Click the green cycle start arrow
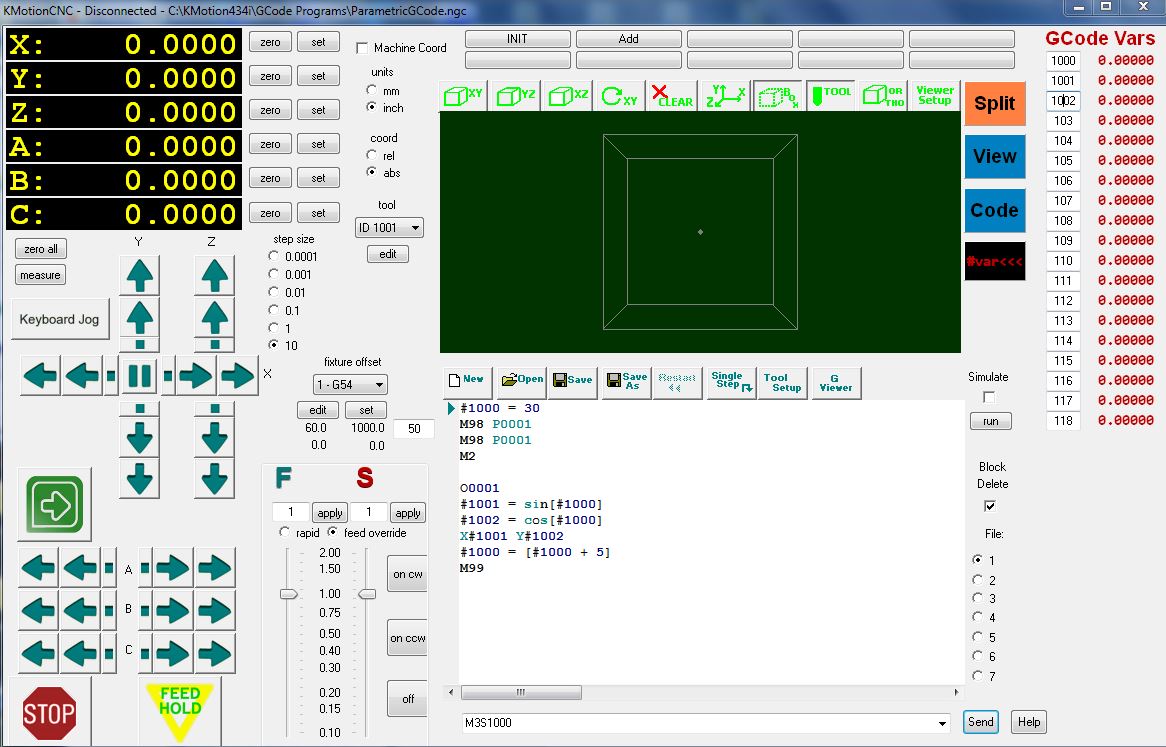The height and width of the screenshot is (747, 1166). pyautogui.click(x=54, y=504)
